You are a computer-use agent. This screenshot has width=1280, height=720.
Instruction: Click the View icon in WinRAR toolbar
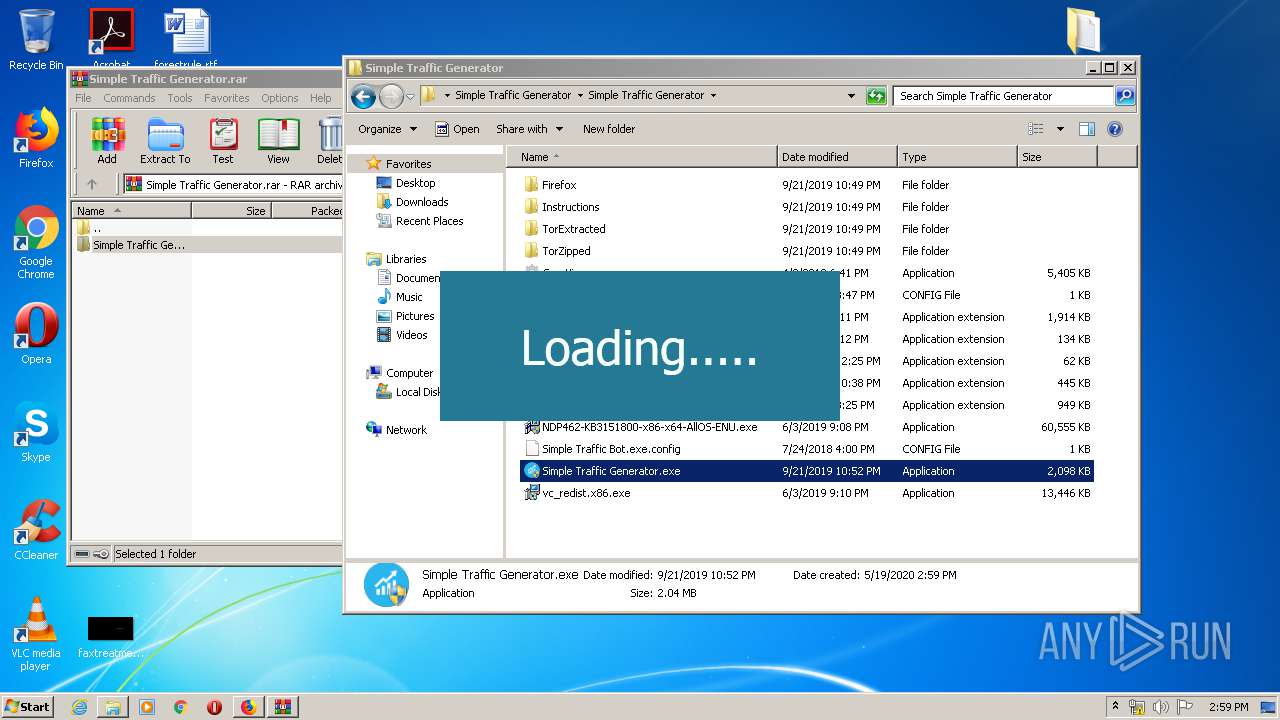[278, 140]
